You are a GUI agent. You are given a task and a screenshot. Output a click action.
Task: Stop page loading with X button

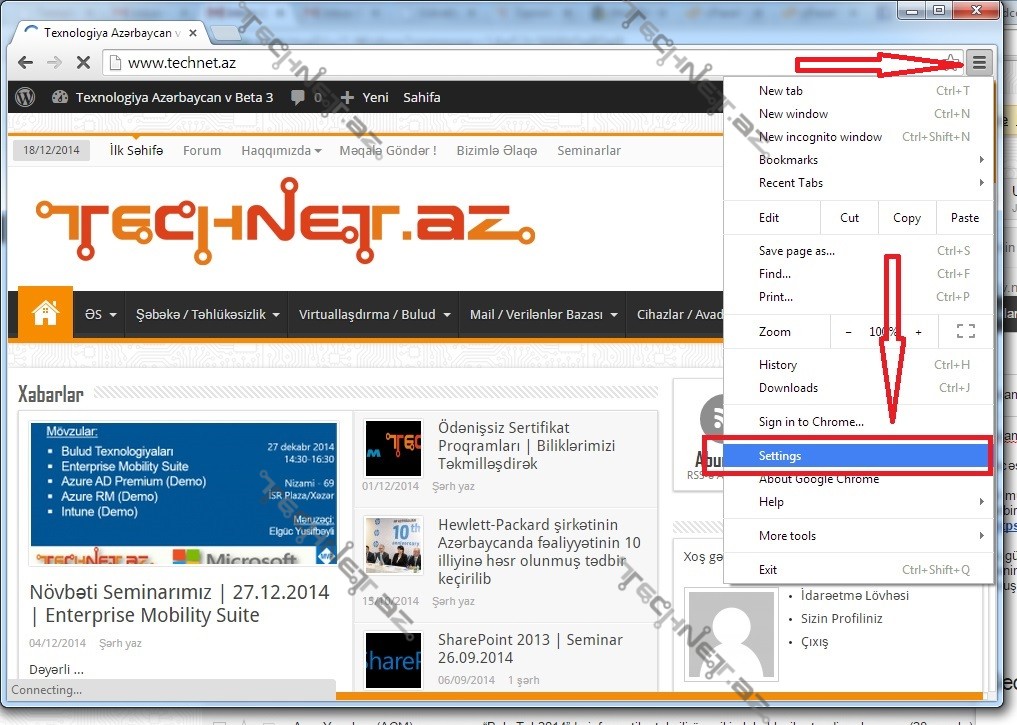point(83,63)
